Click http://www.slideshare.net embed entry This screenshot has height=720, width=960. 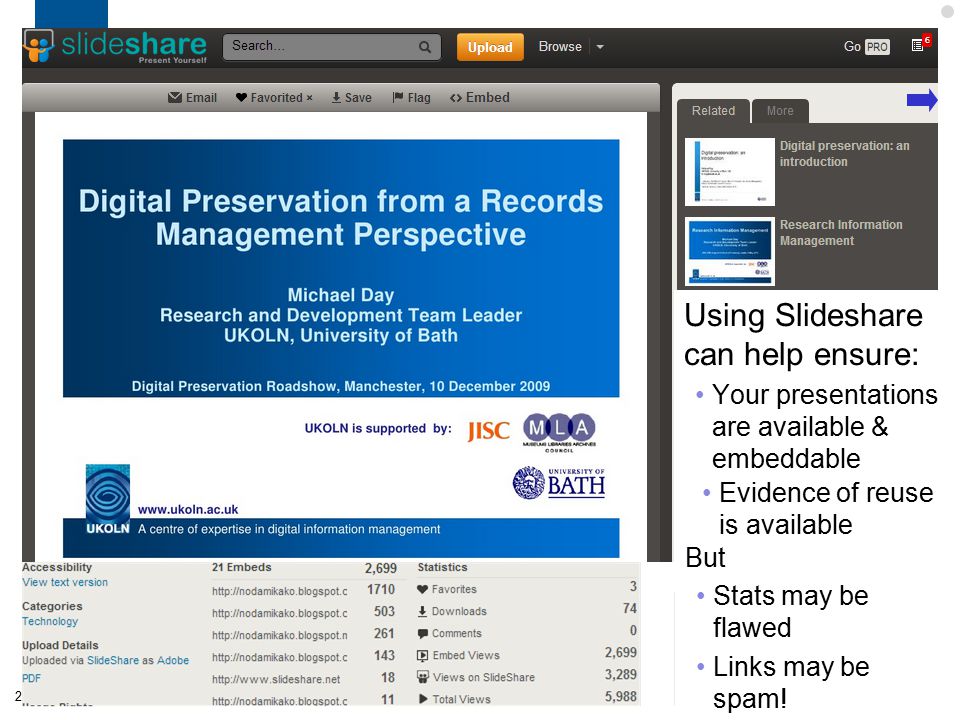click(276, 680)
